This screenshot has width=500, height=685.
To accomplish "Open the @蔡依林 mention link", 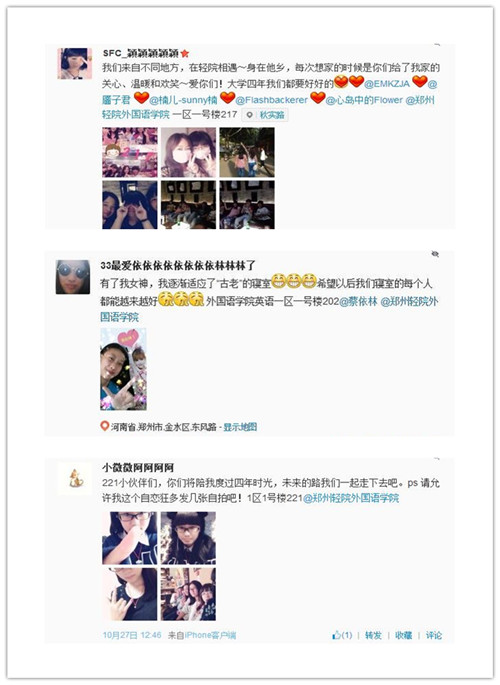I will tap(358, 301).
